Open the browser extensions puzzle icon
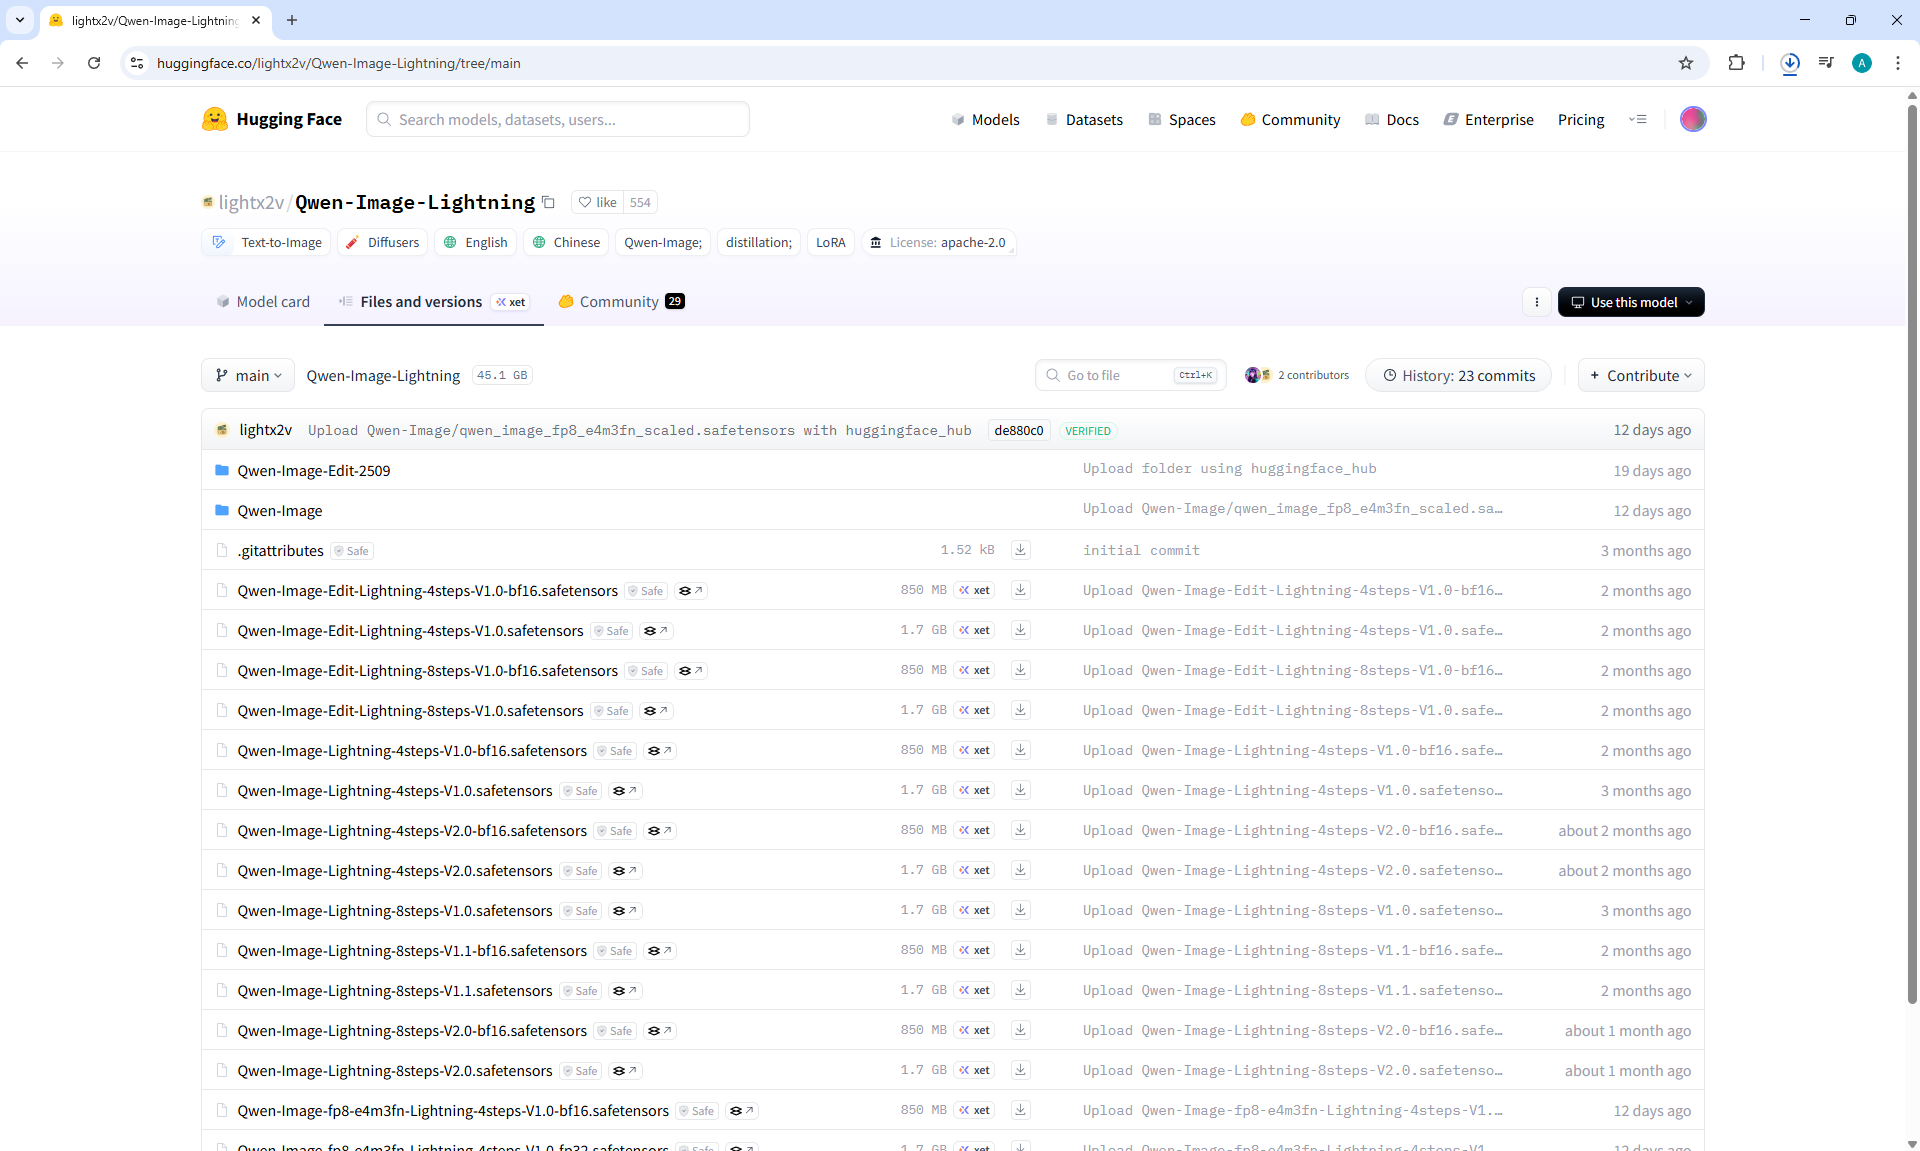The height and width of the screenshot is (1151, 1920). [x=1736, y=63]
